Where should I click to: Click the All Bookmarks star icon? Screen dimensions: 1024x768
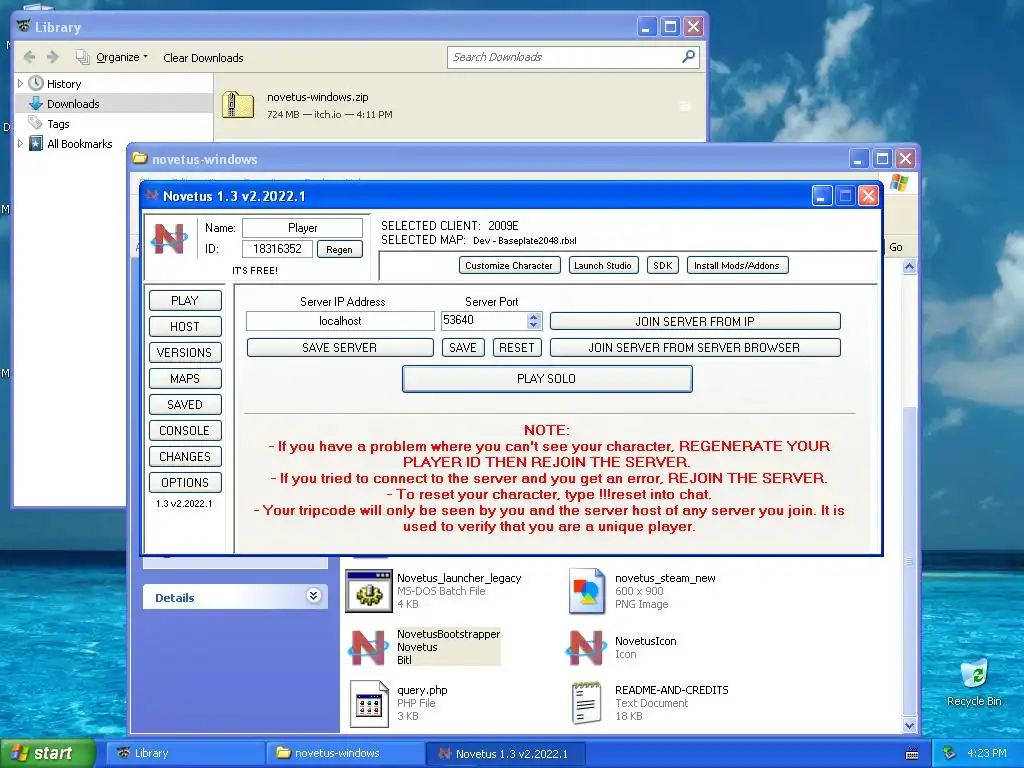(36, 143)
